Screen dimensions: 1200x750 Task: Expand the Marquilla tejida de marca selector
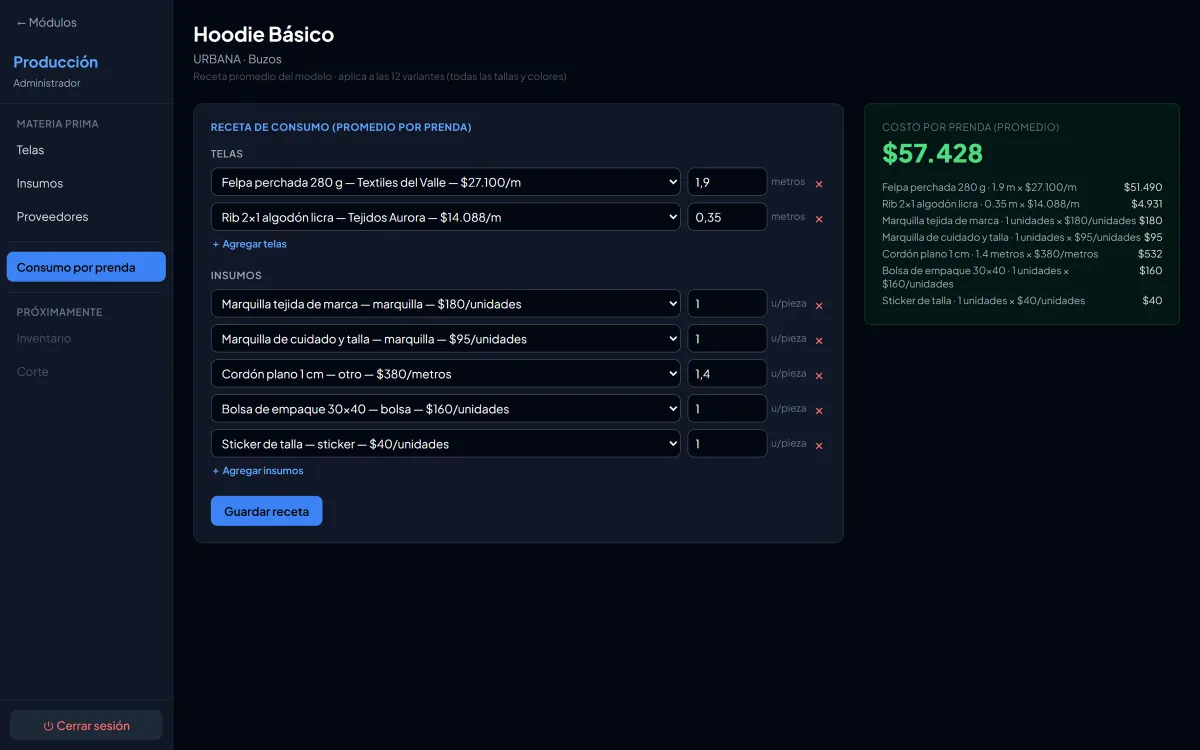click(x=446, y=304)
